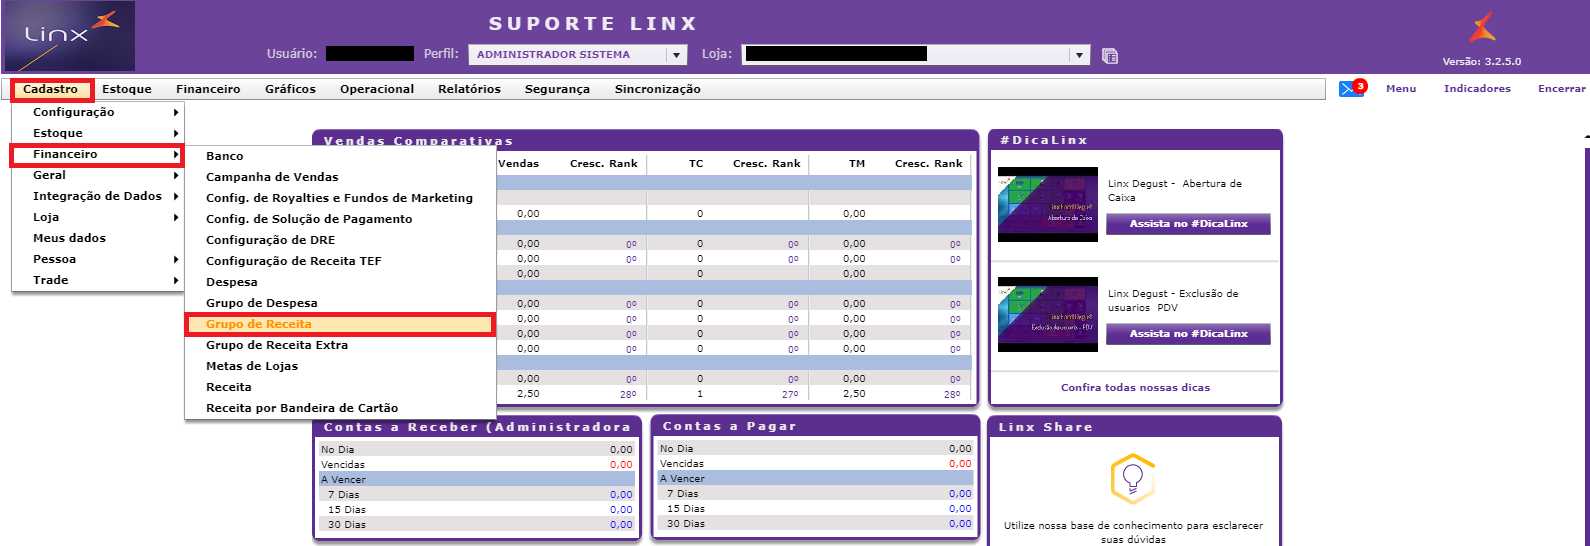The width and height of the screenshot is (1590, 546).
Task: Open the Indicadores link
Action: coord(1477,89)
